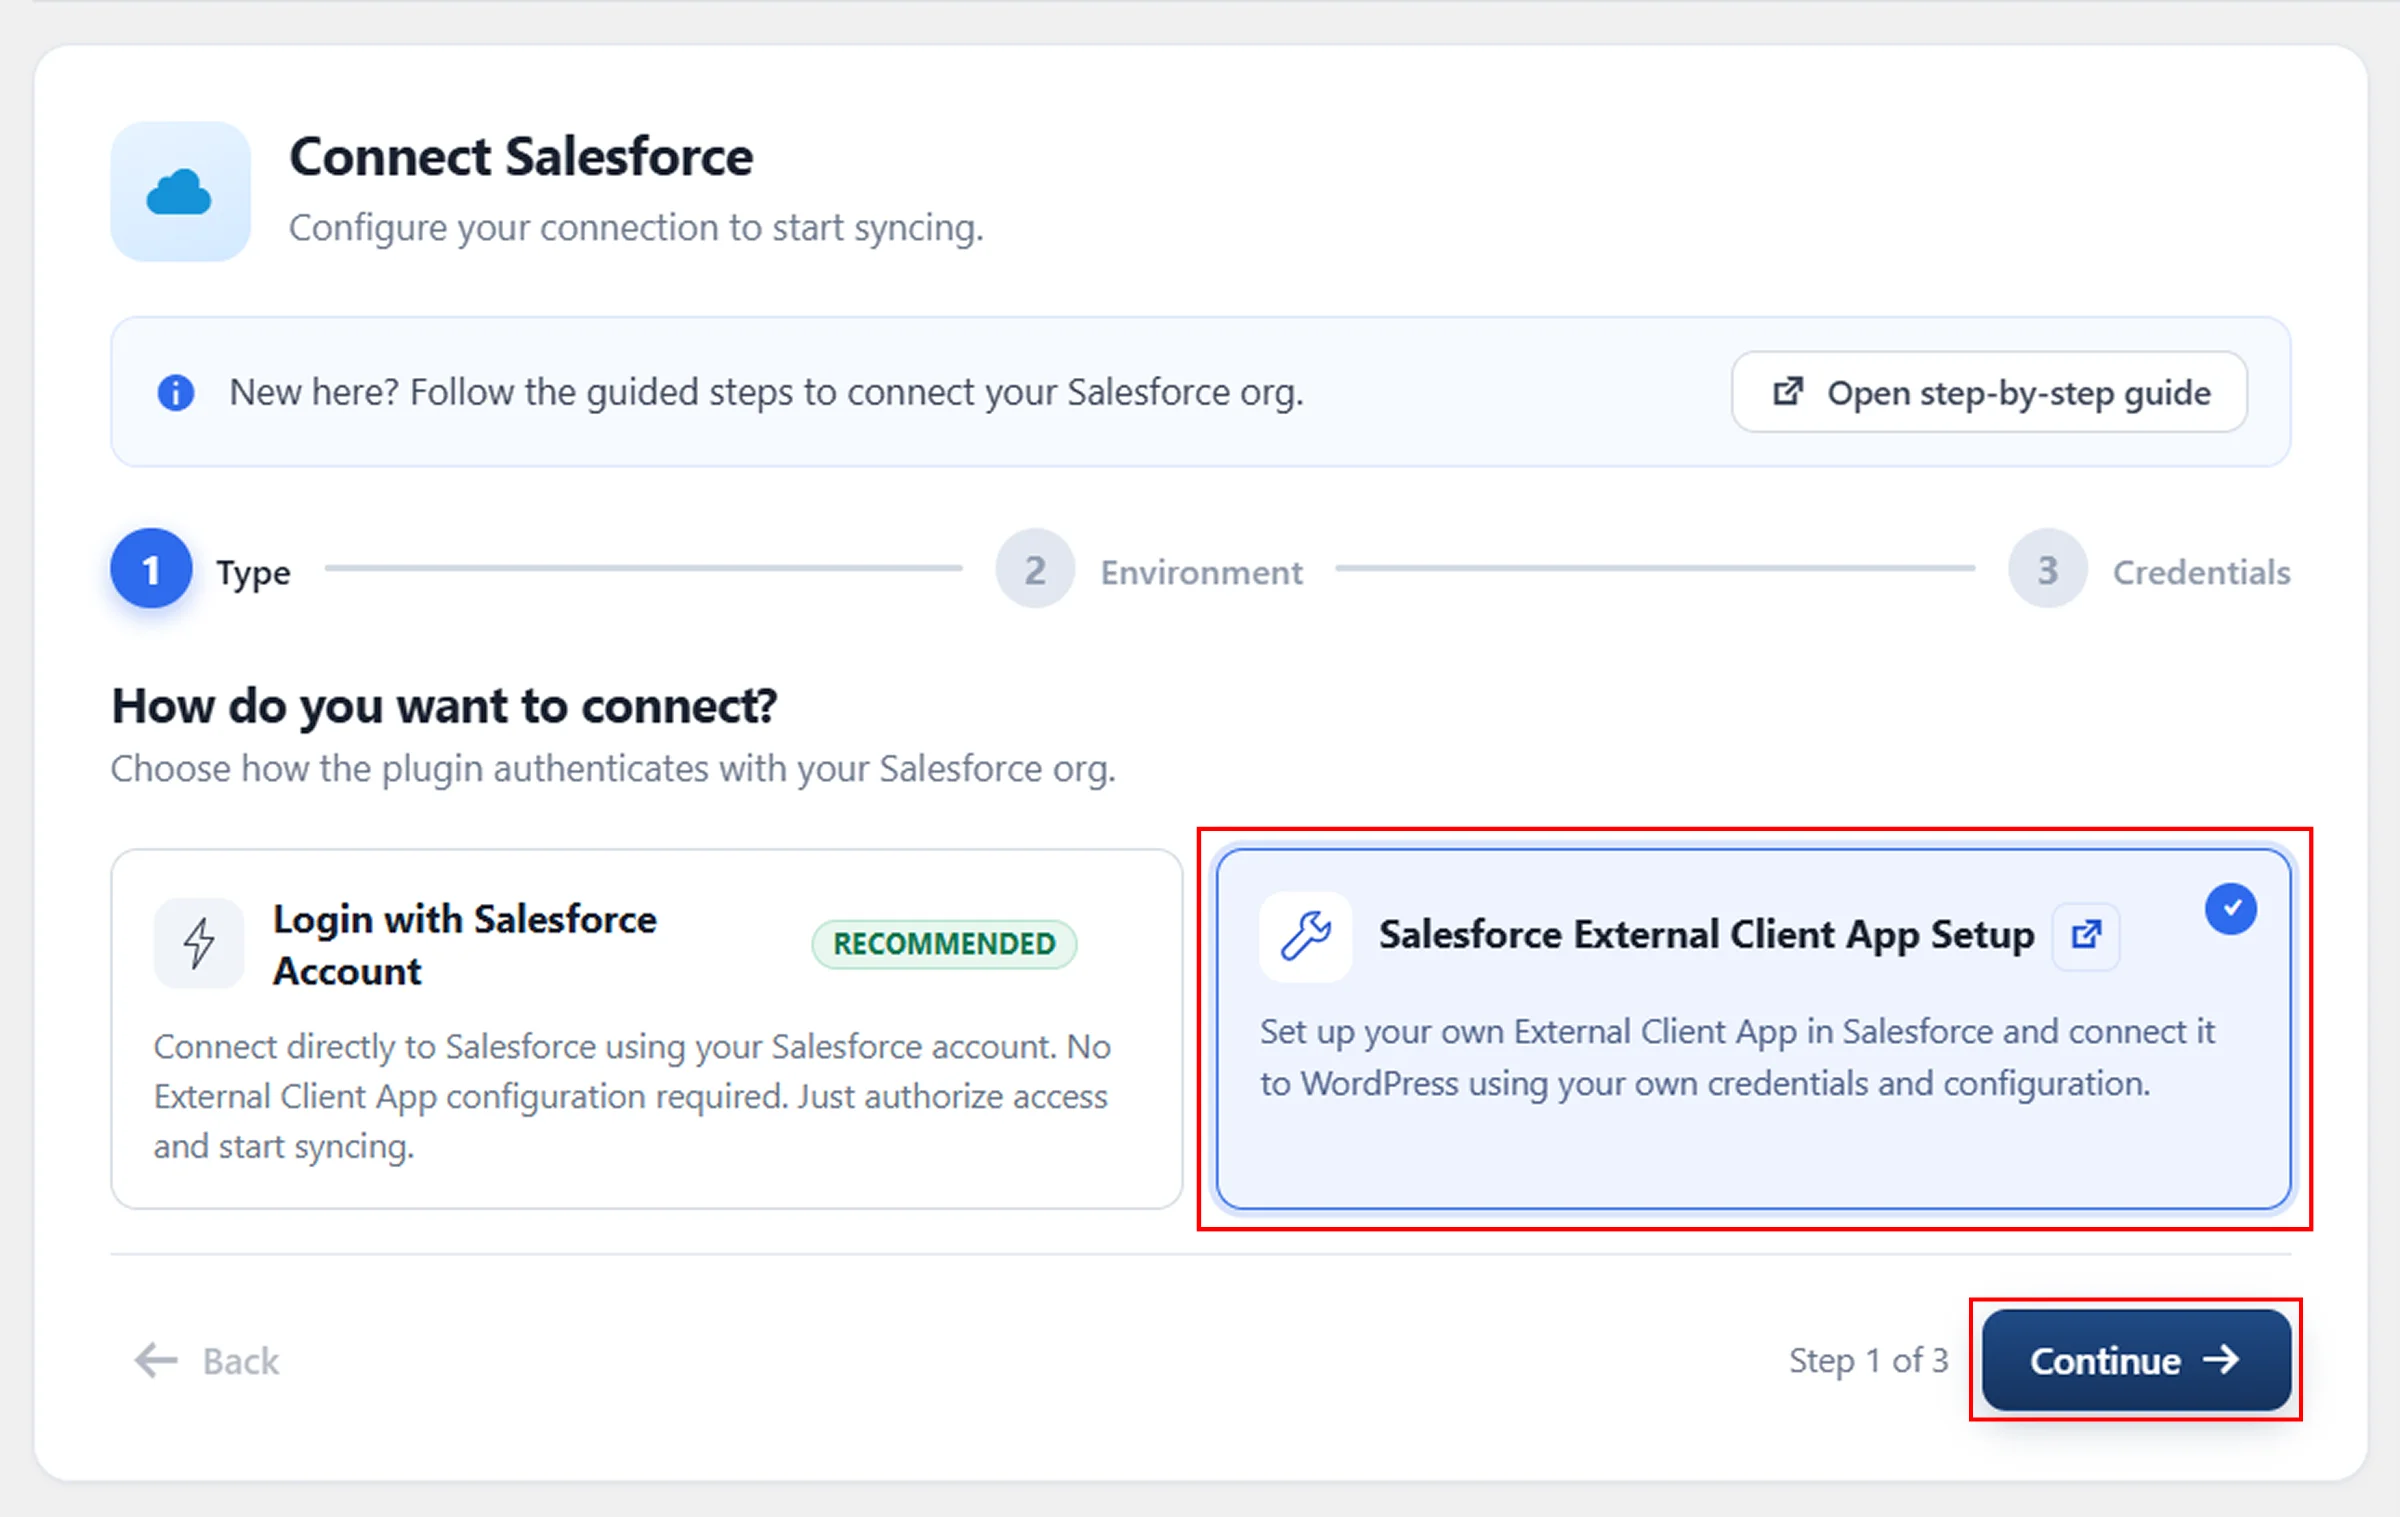Go Back using the arrow button

[x=207, y=1361]
